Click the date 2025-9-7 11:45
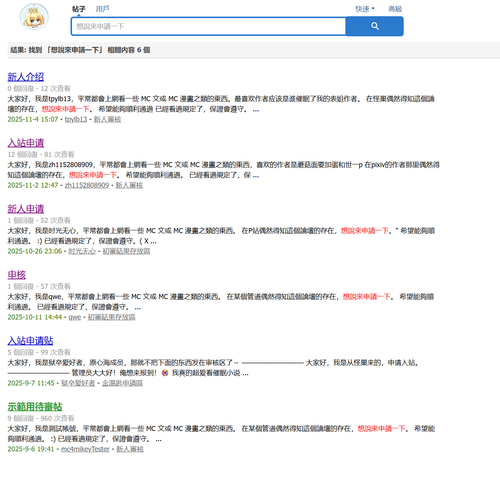Screen dimensions: 500x479 point(31,383)
